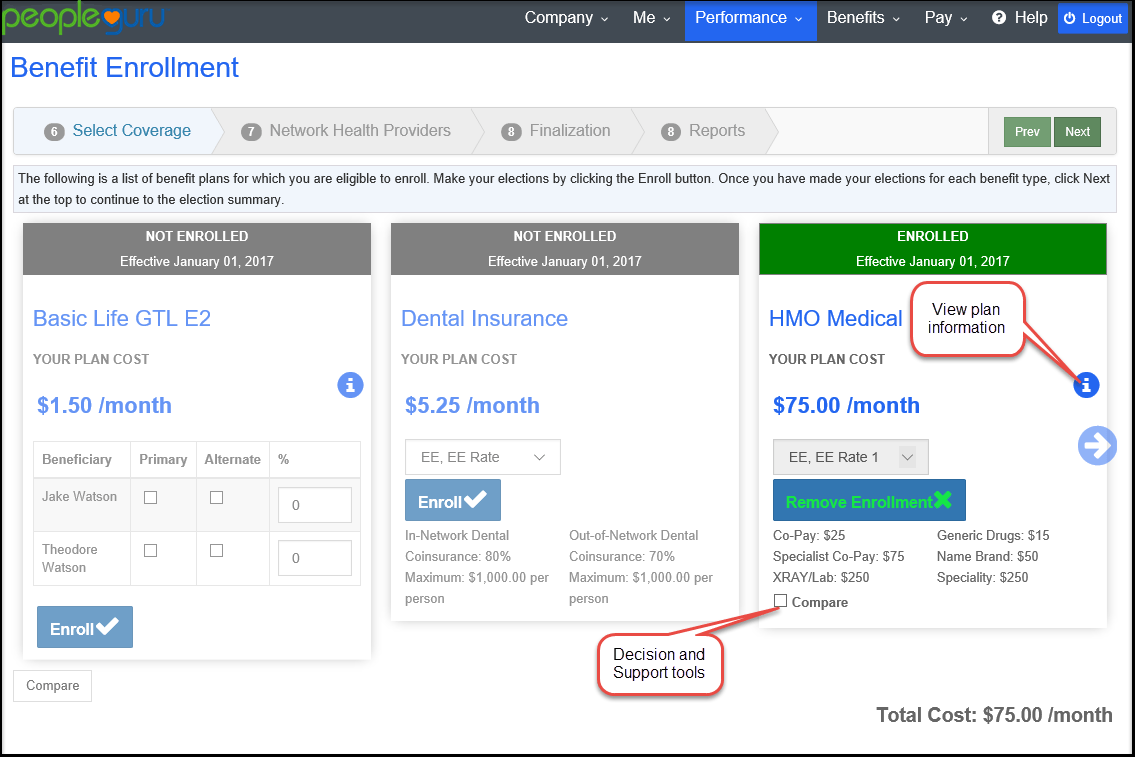Viewport: 1135px width, 757px height.
Task: Click the right arrow circle to scroll plans
Action: (x=1097, y=445)
